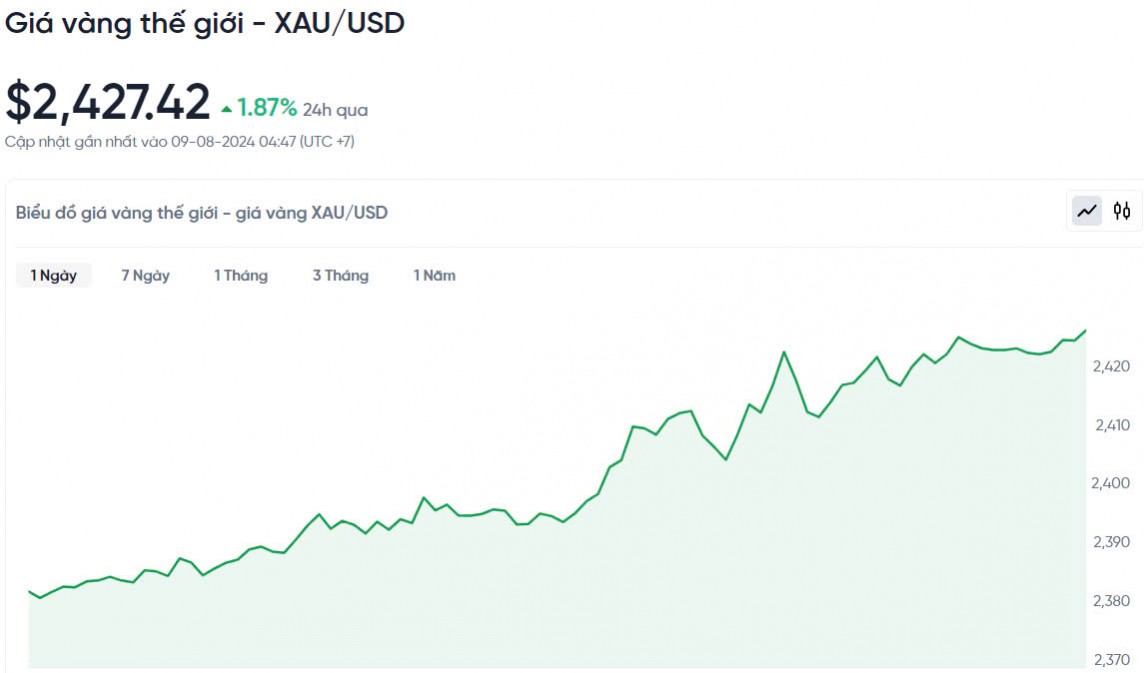Viewport: 1144px width, 673px height.
Task: Click the 1.87% change percentage
Action: [x=267, y=108]
